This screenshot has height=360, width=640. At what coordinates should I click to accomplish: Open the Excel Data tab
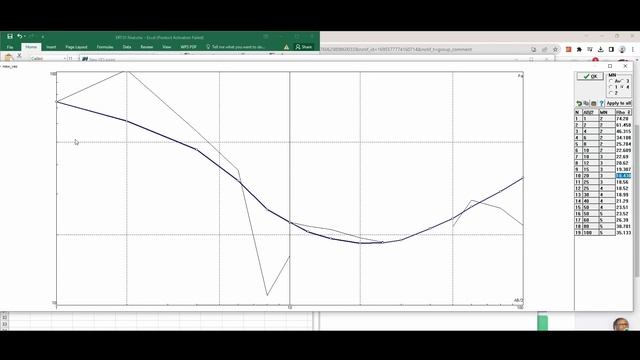[x=127, y=47]
